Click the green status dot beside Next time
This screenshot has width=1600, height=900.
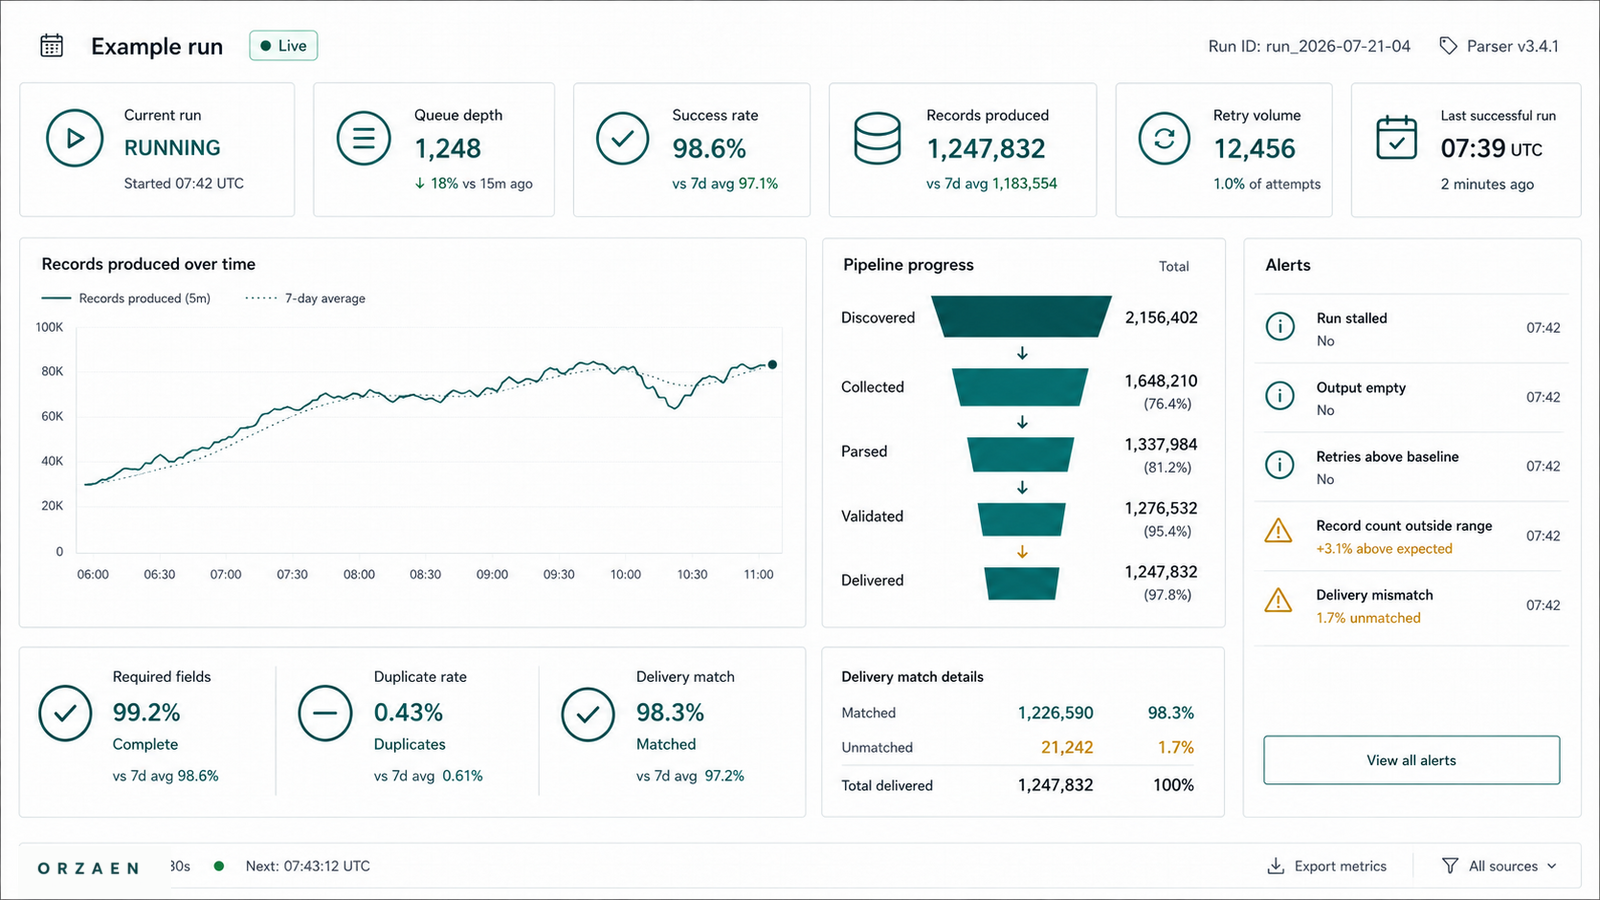(x=218, y=866)
